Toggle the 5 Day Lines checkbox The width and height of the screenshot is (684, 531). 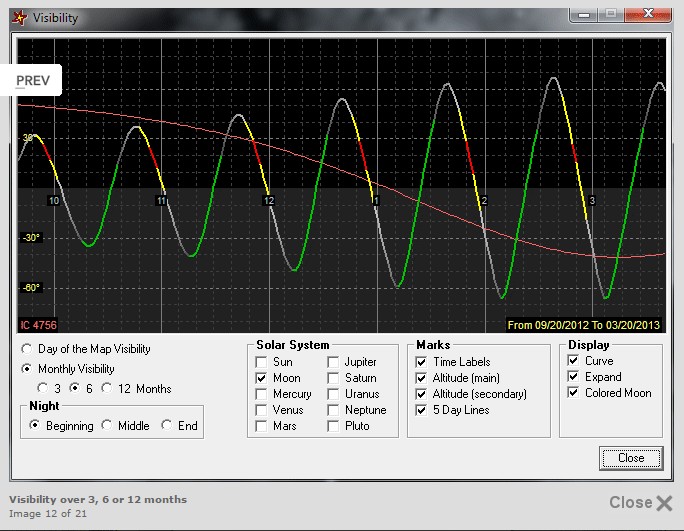(421, 410)
